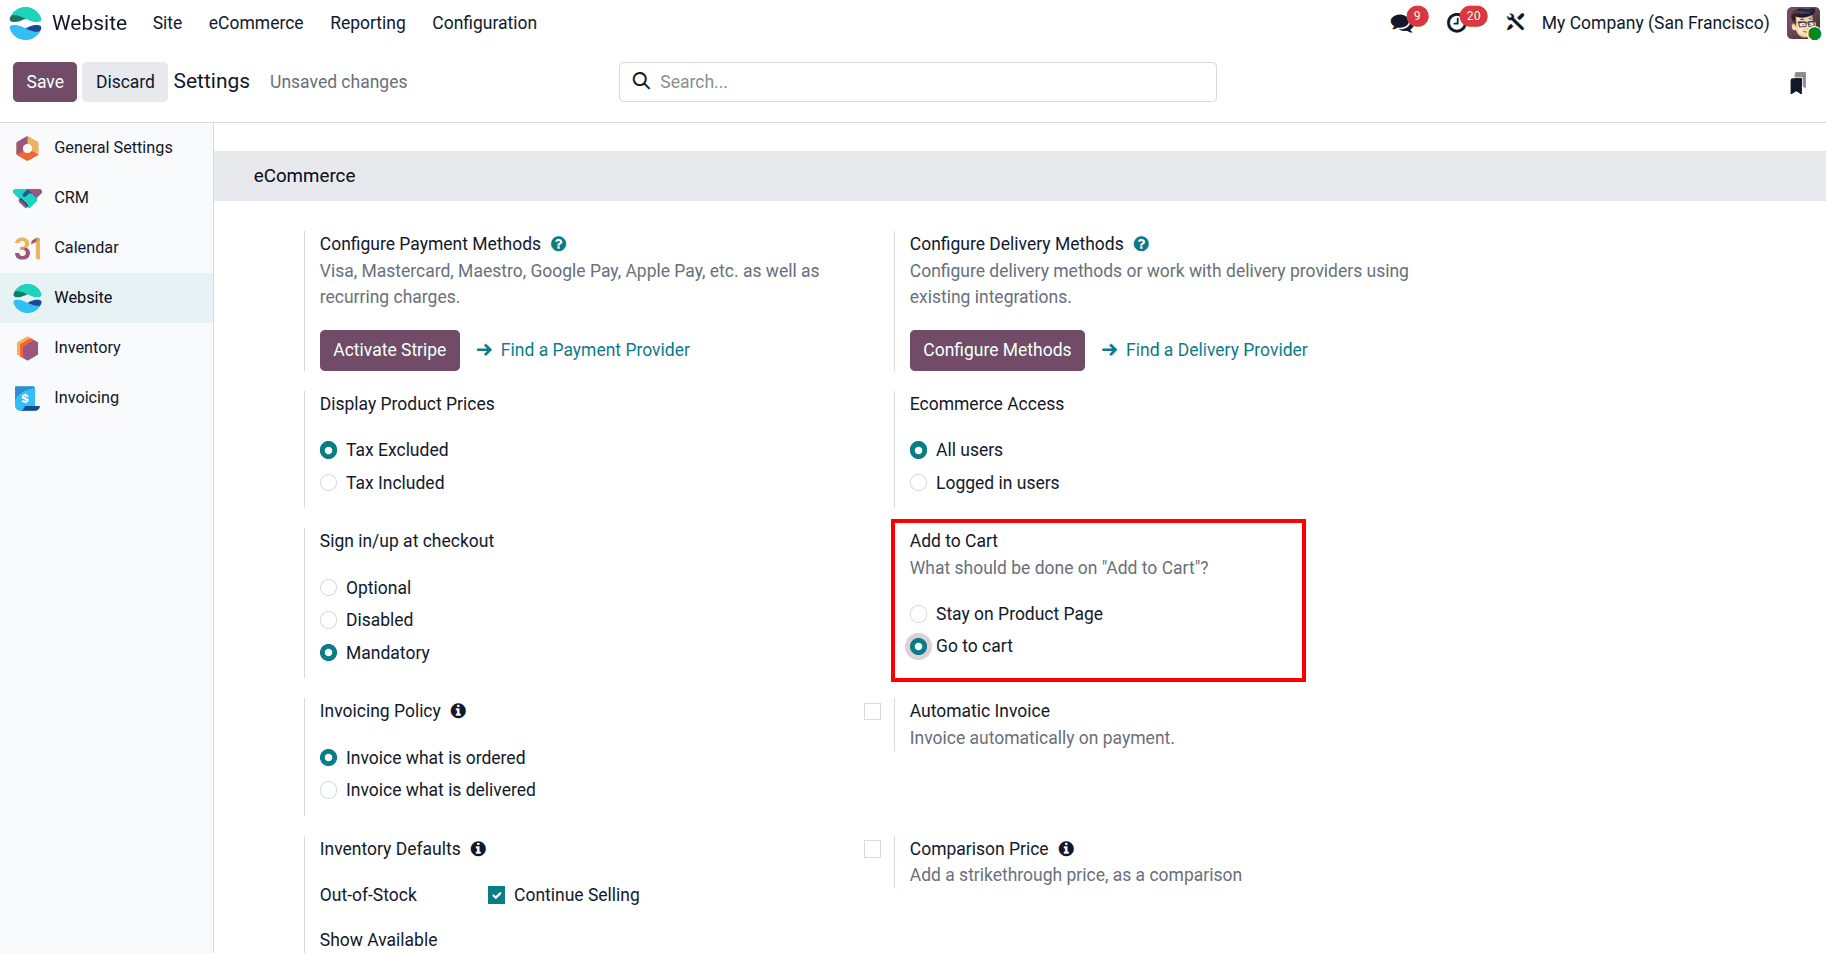
Task: Open My Company (San Francisco) switcher
Action: tap(1655, 23)
